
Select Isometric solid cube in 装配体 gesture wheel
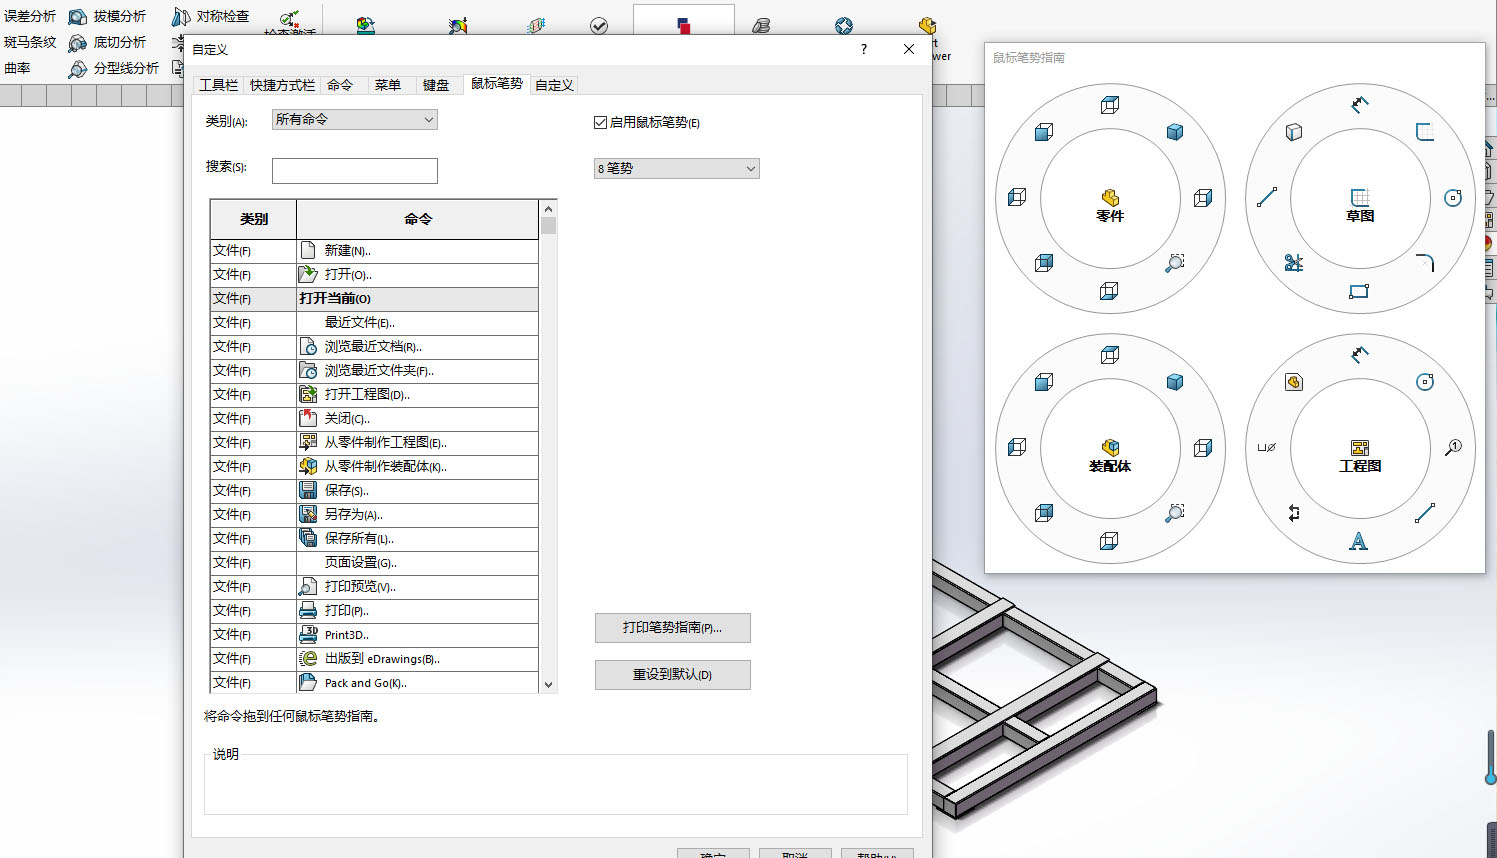(x=1175, y=382)
